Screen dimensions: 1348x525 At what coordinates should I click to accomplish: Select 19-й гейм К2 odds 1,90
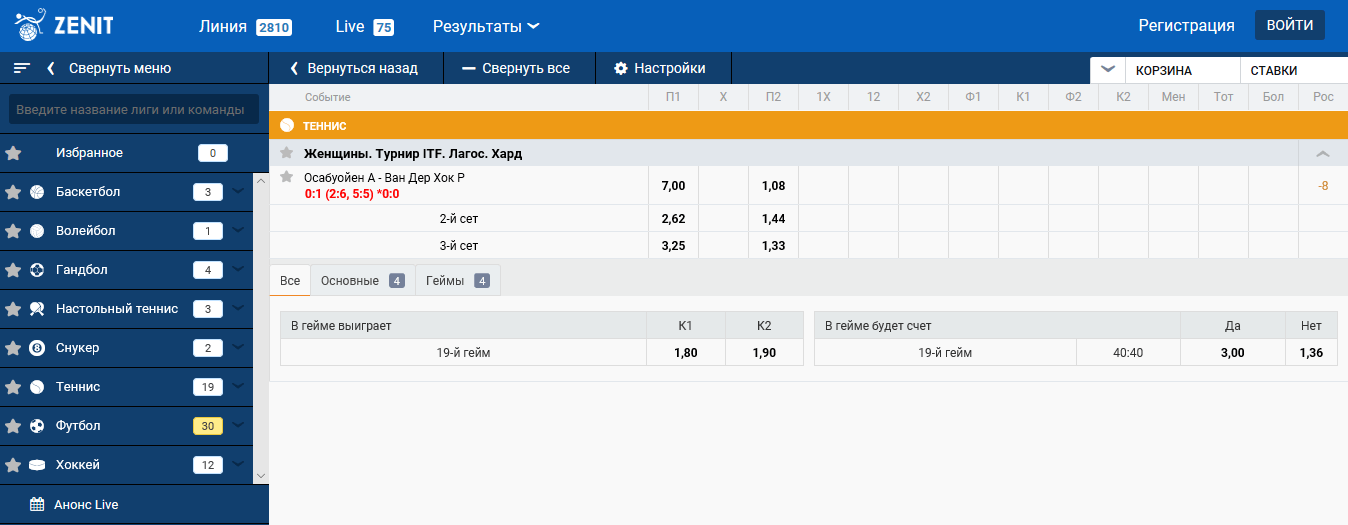pyautogui.click(x=764, y=353)
